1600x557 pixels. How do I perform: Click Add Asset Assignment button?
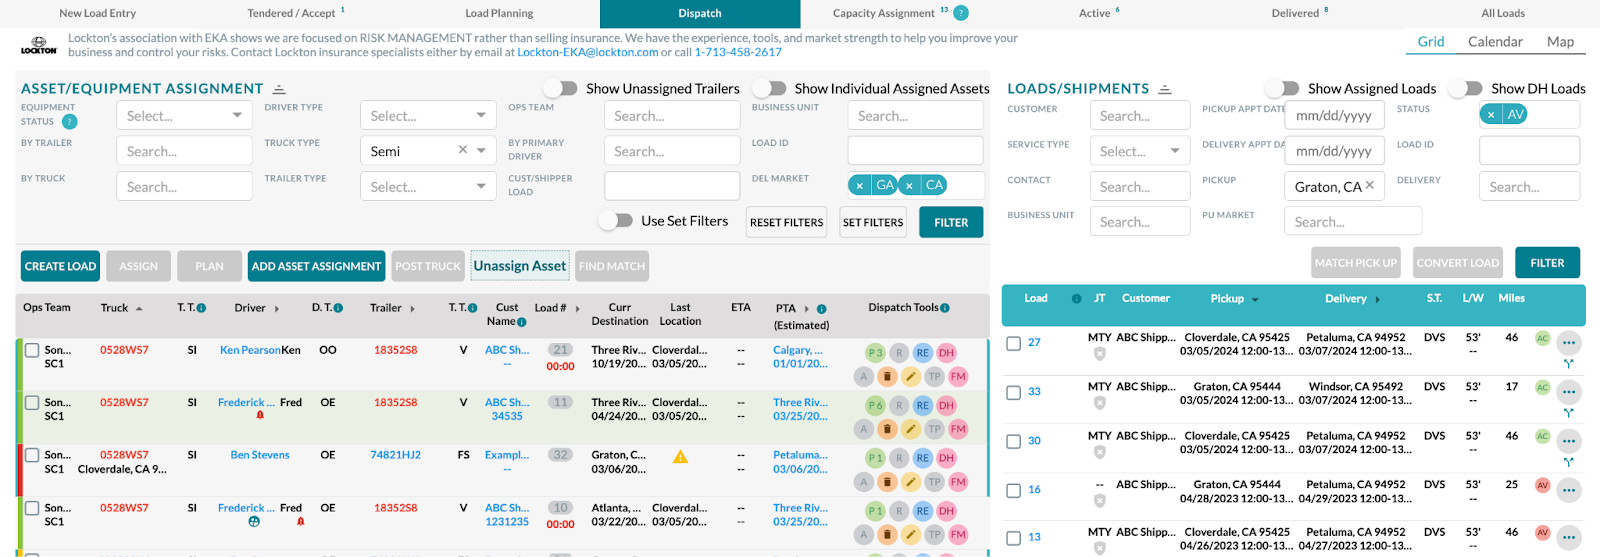316,266
